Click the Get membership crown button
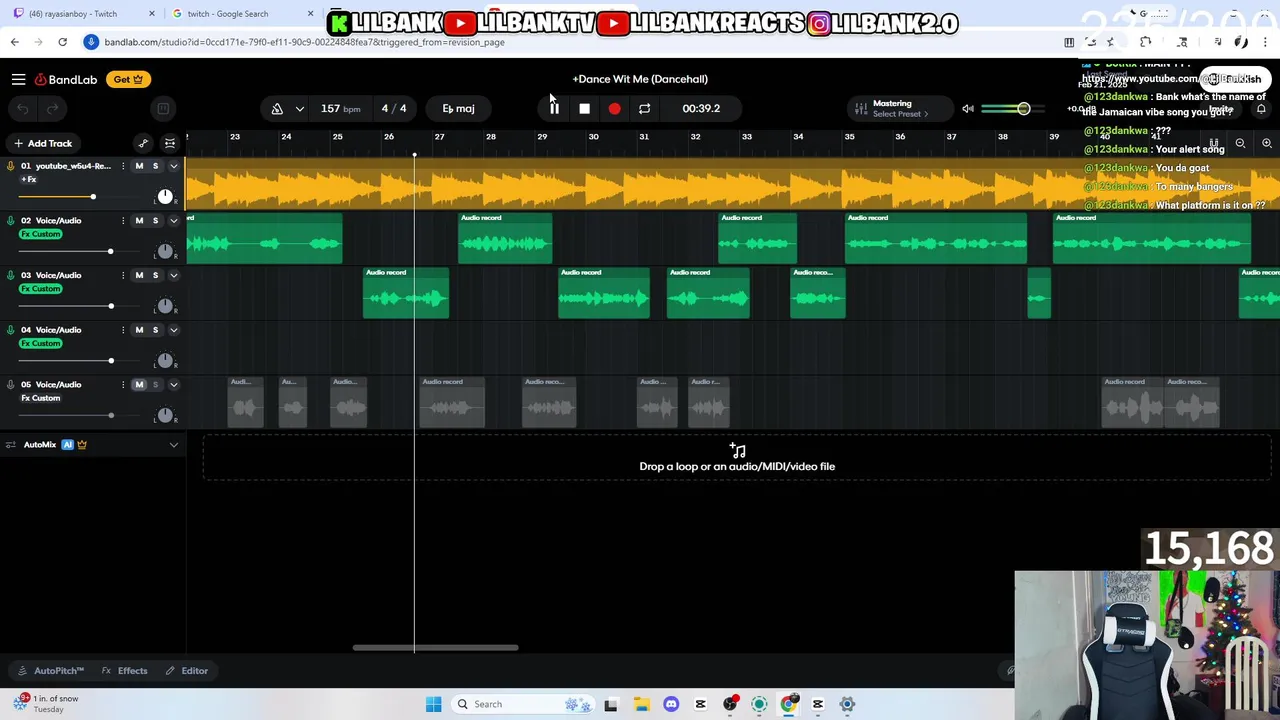The height and width of the screenshot is (720, 1280). tap(127, 79)
